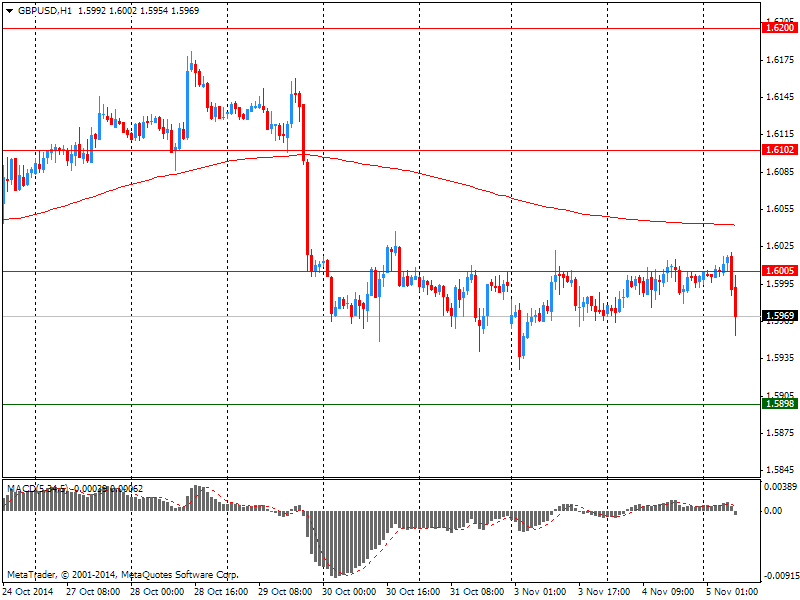Click the 3 Nov 17:00 time label
This screenshot has width=800, height=600.
click(x=604, y=591)
